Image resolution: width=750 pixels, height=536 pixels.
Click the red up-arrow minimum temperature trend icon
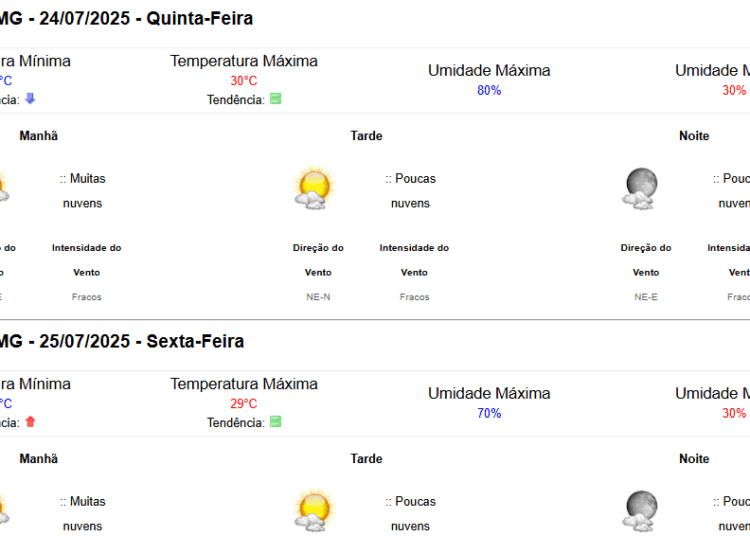pos(30,422)
